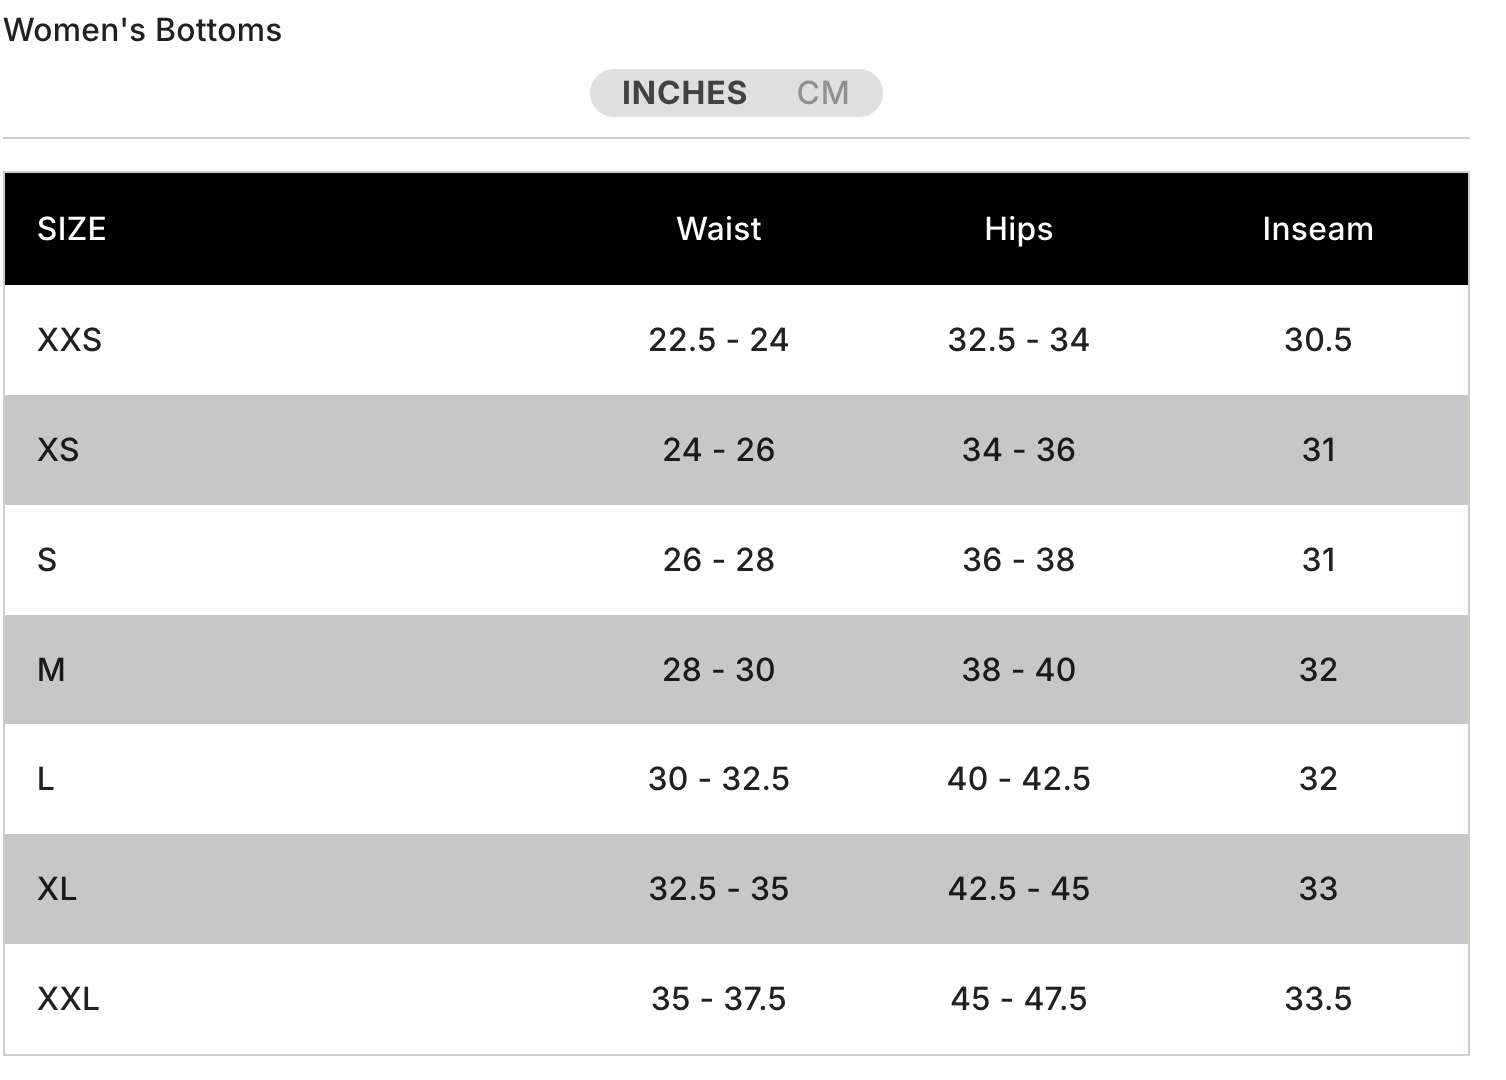Click the XXS inseam value 30.5
Image resolution: width=1506 pixels, height=1080 pixels.
(1317, 340)
